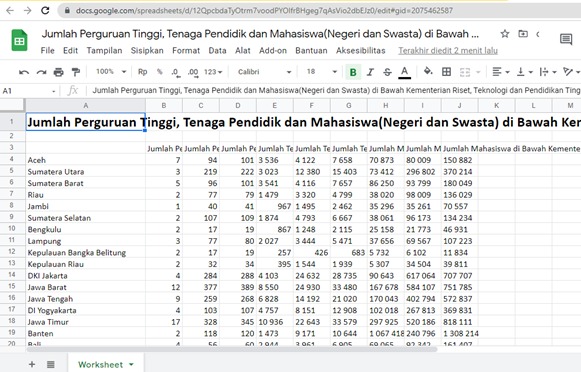Add a new sheet with plus button
The image size is (581, 372).
coord(32,364)
